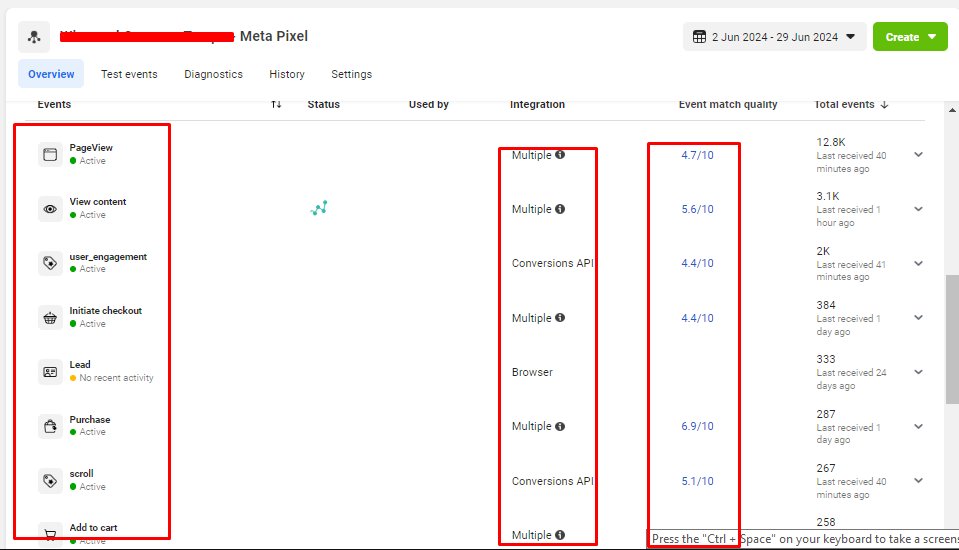Click the Events column header
This screenshot has height=550, width=959.
54,105
